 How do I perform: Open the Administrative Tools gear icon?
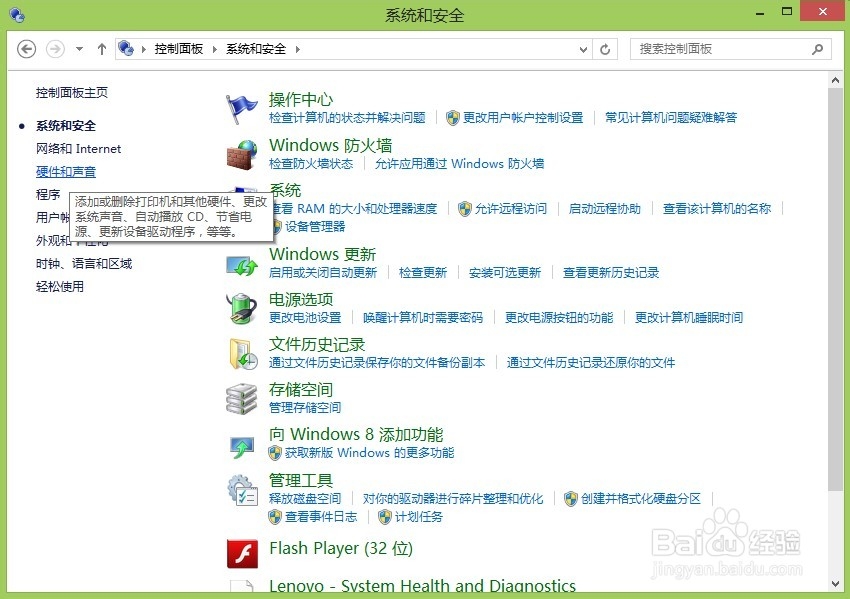pyautogui.click(x=242, y=490)
